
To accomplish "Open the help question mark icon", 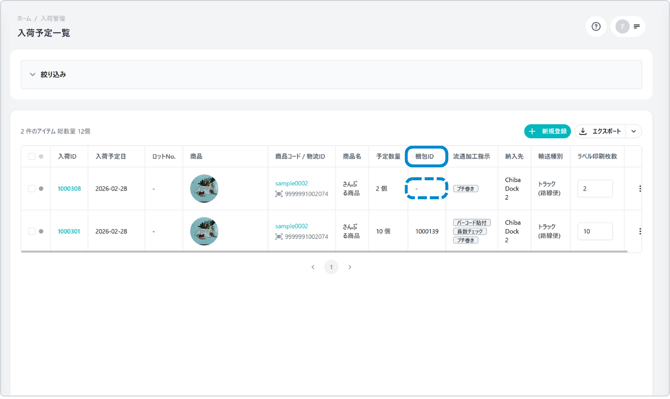I will click(596, 26).
